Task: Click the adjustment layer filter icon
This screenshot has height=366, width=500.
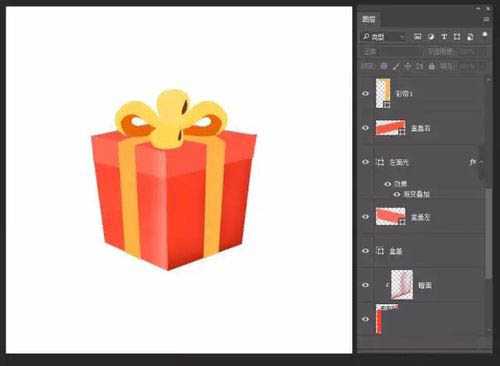Action: (x=431, y=36)
